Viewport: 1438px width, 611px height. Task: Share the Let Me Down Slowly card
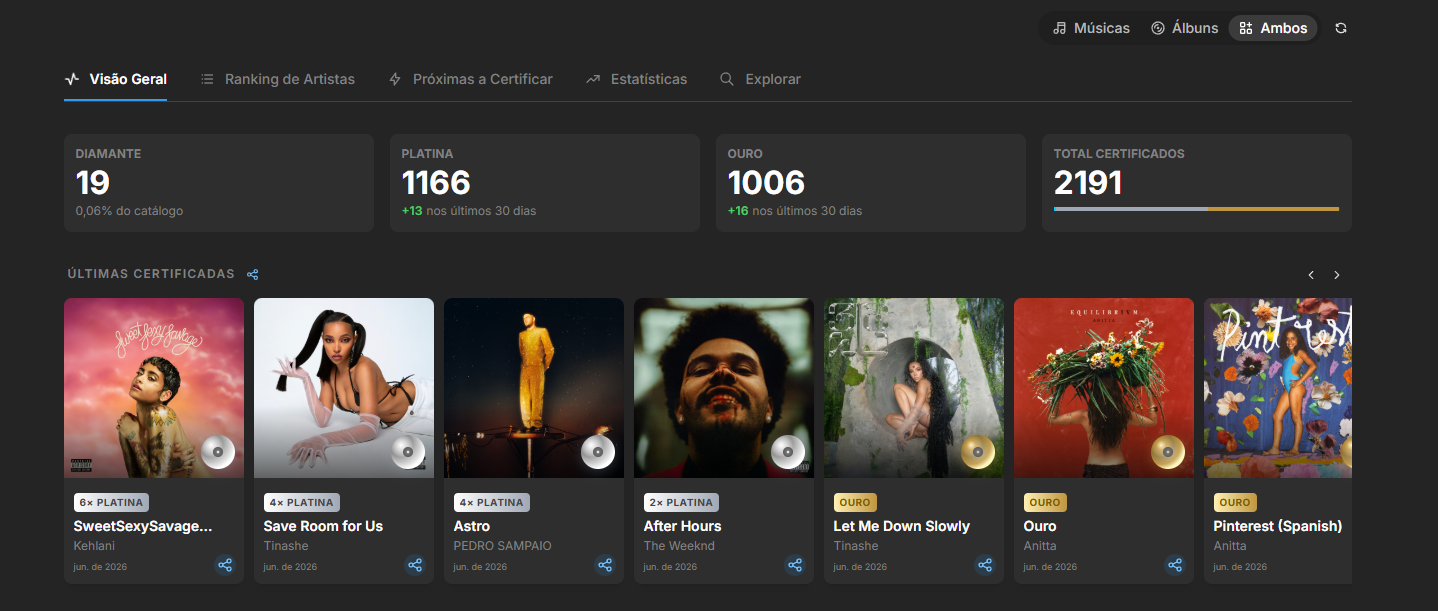point(985,565)
